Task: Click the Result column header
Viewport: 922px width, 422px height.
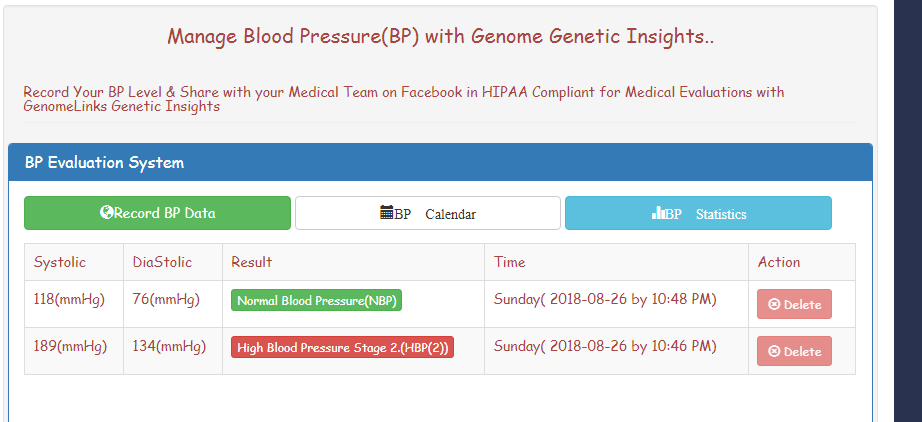Action: (x=252, y=262)
